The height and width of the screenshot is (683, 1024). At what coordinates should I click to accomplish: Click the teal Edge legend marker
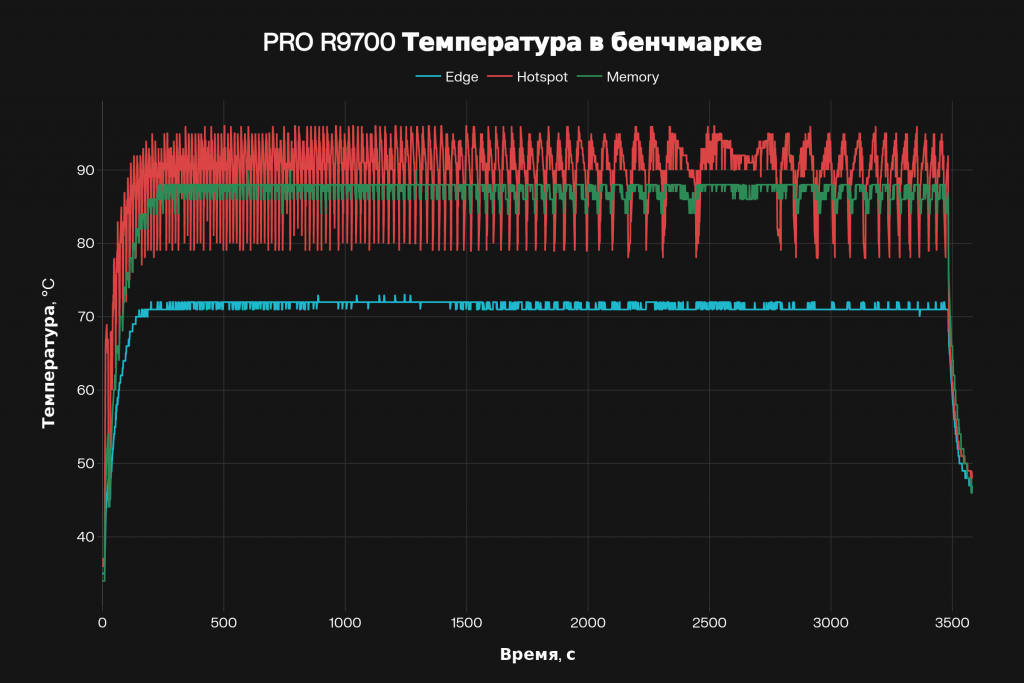(426, 77)
